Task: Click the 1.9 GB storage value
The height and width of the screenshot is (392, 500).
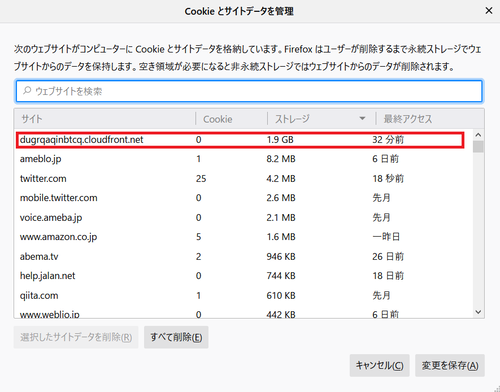Action: click(280, 140)
